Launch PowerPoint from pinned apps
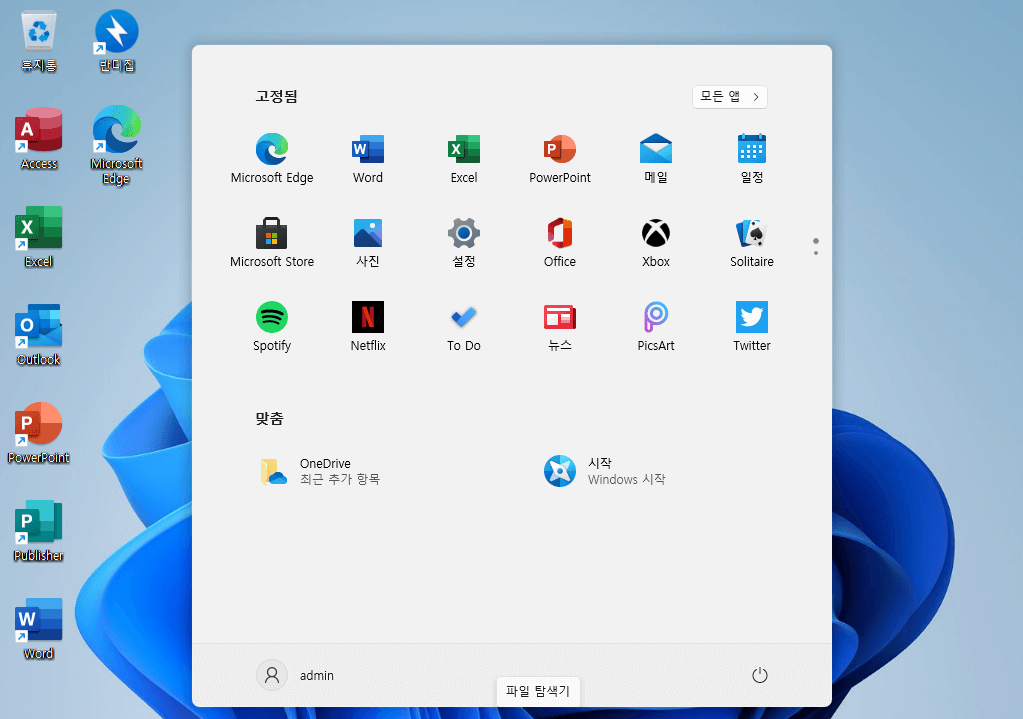This screenshot has width=1023, height=719. [559, 159]
